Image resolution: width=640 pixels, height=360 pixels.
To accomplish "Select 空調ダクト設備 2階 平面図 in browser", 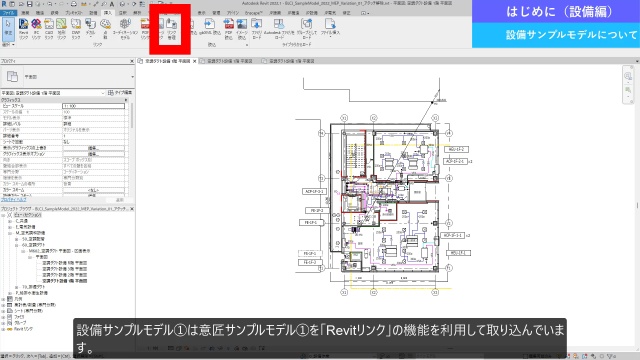I will tap(64, 275).
